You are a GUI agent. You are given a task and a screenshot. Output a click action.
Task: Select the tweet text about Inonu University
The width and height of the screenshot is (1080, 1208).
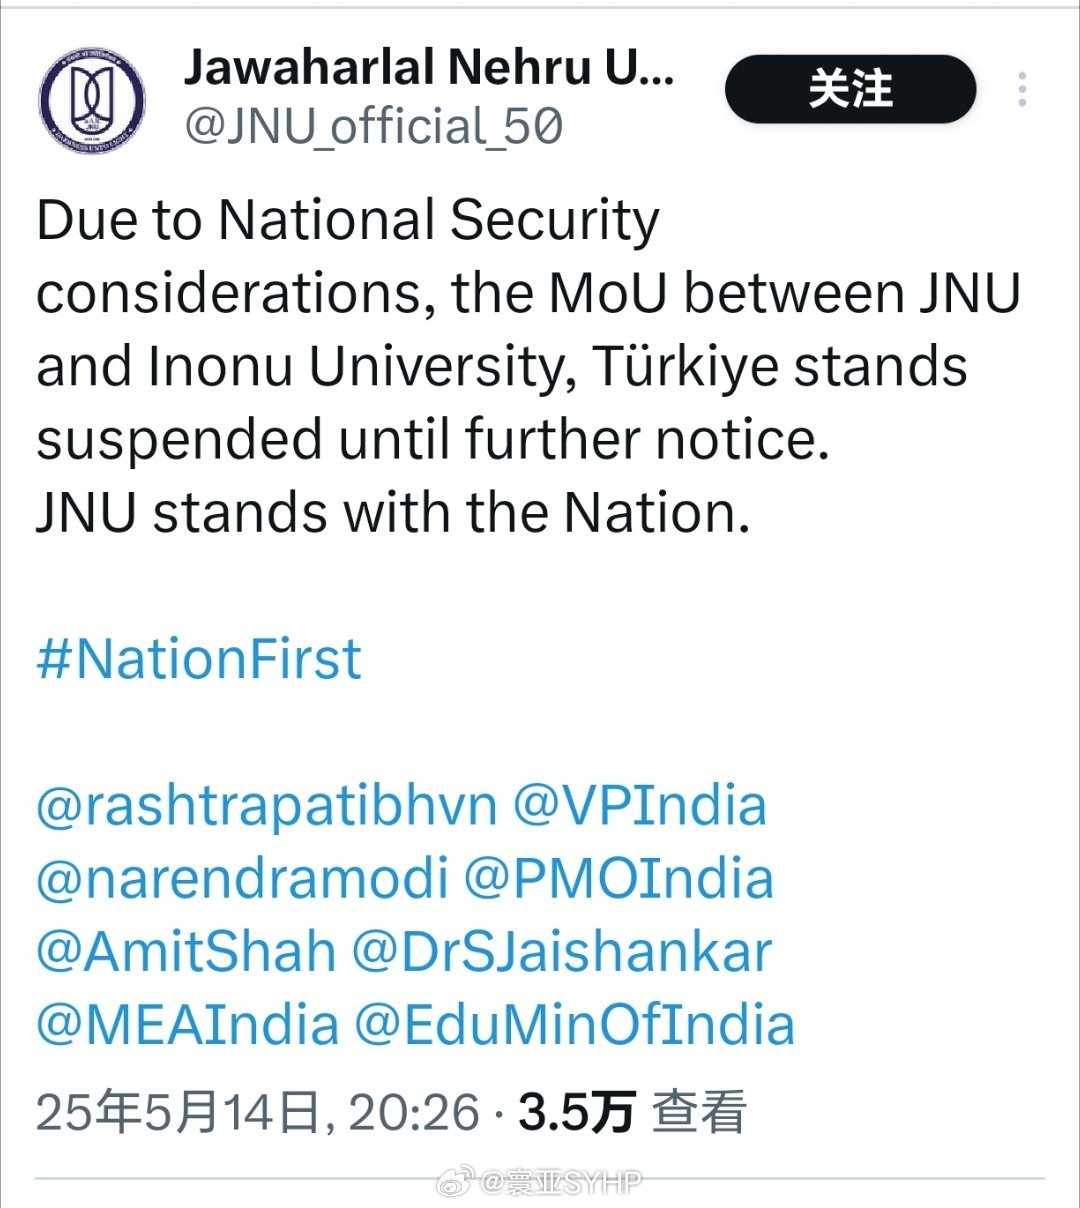[528, 329]
